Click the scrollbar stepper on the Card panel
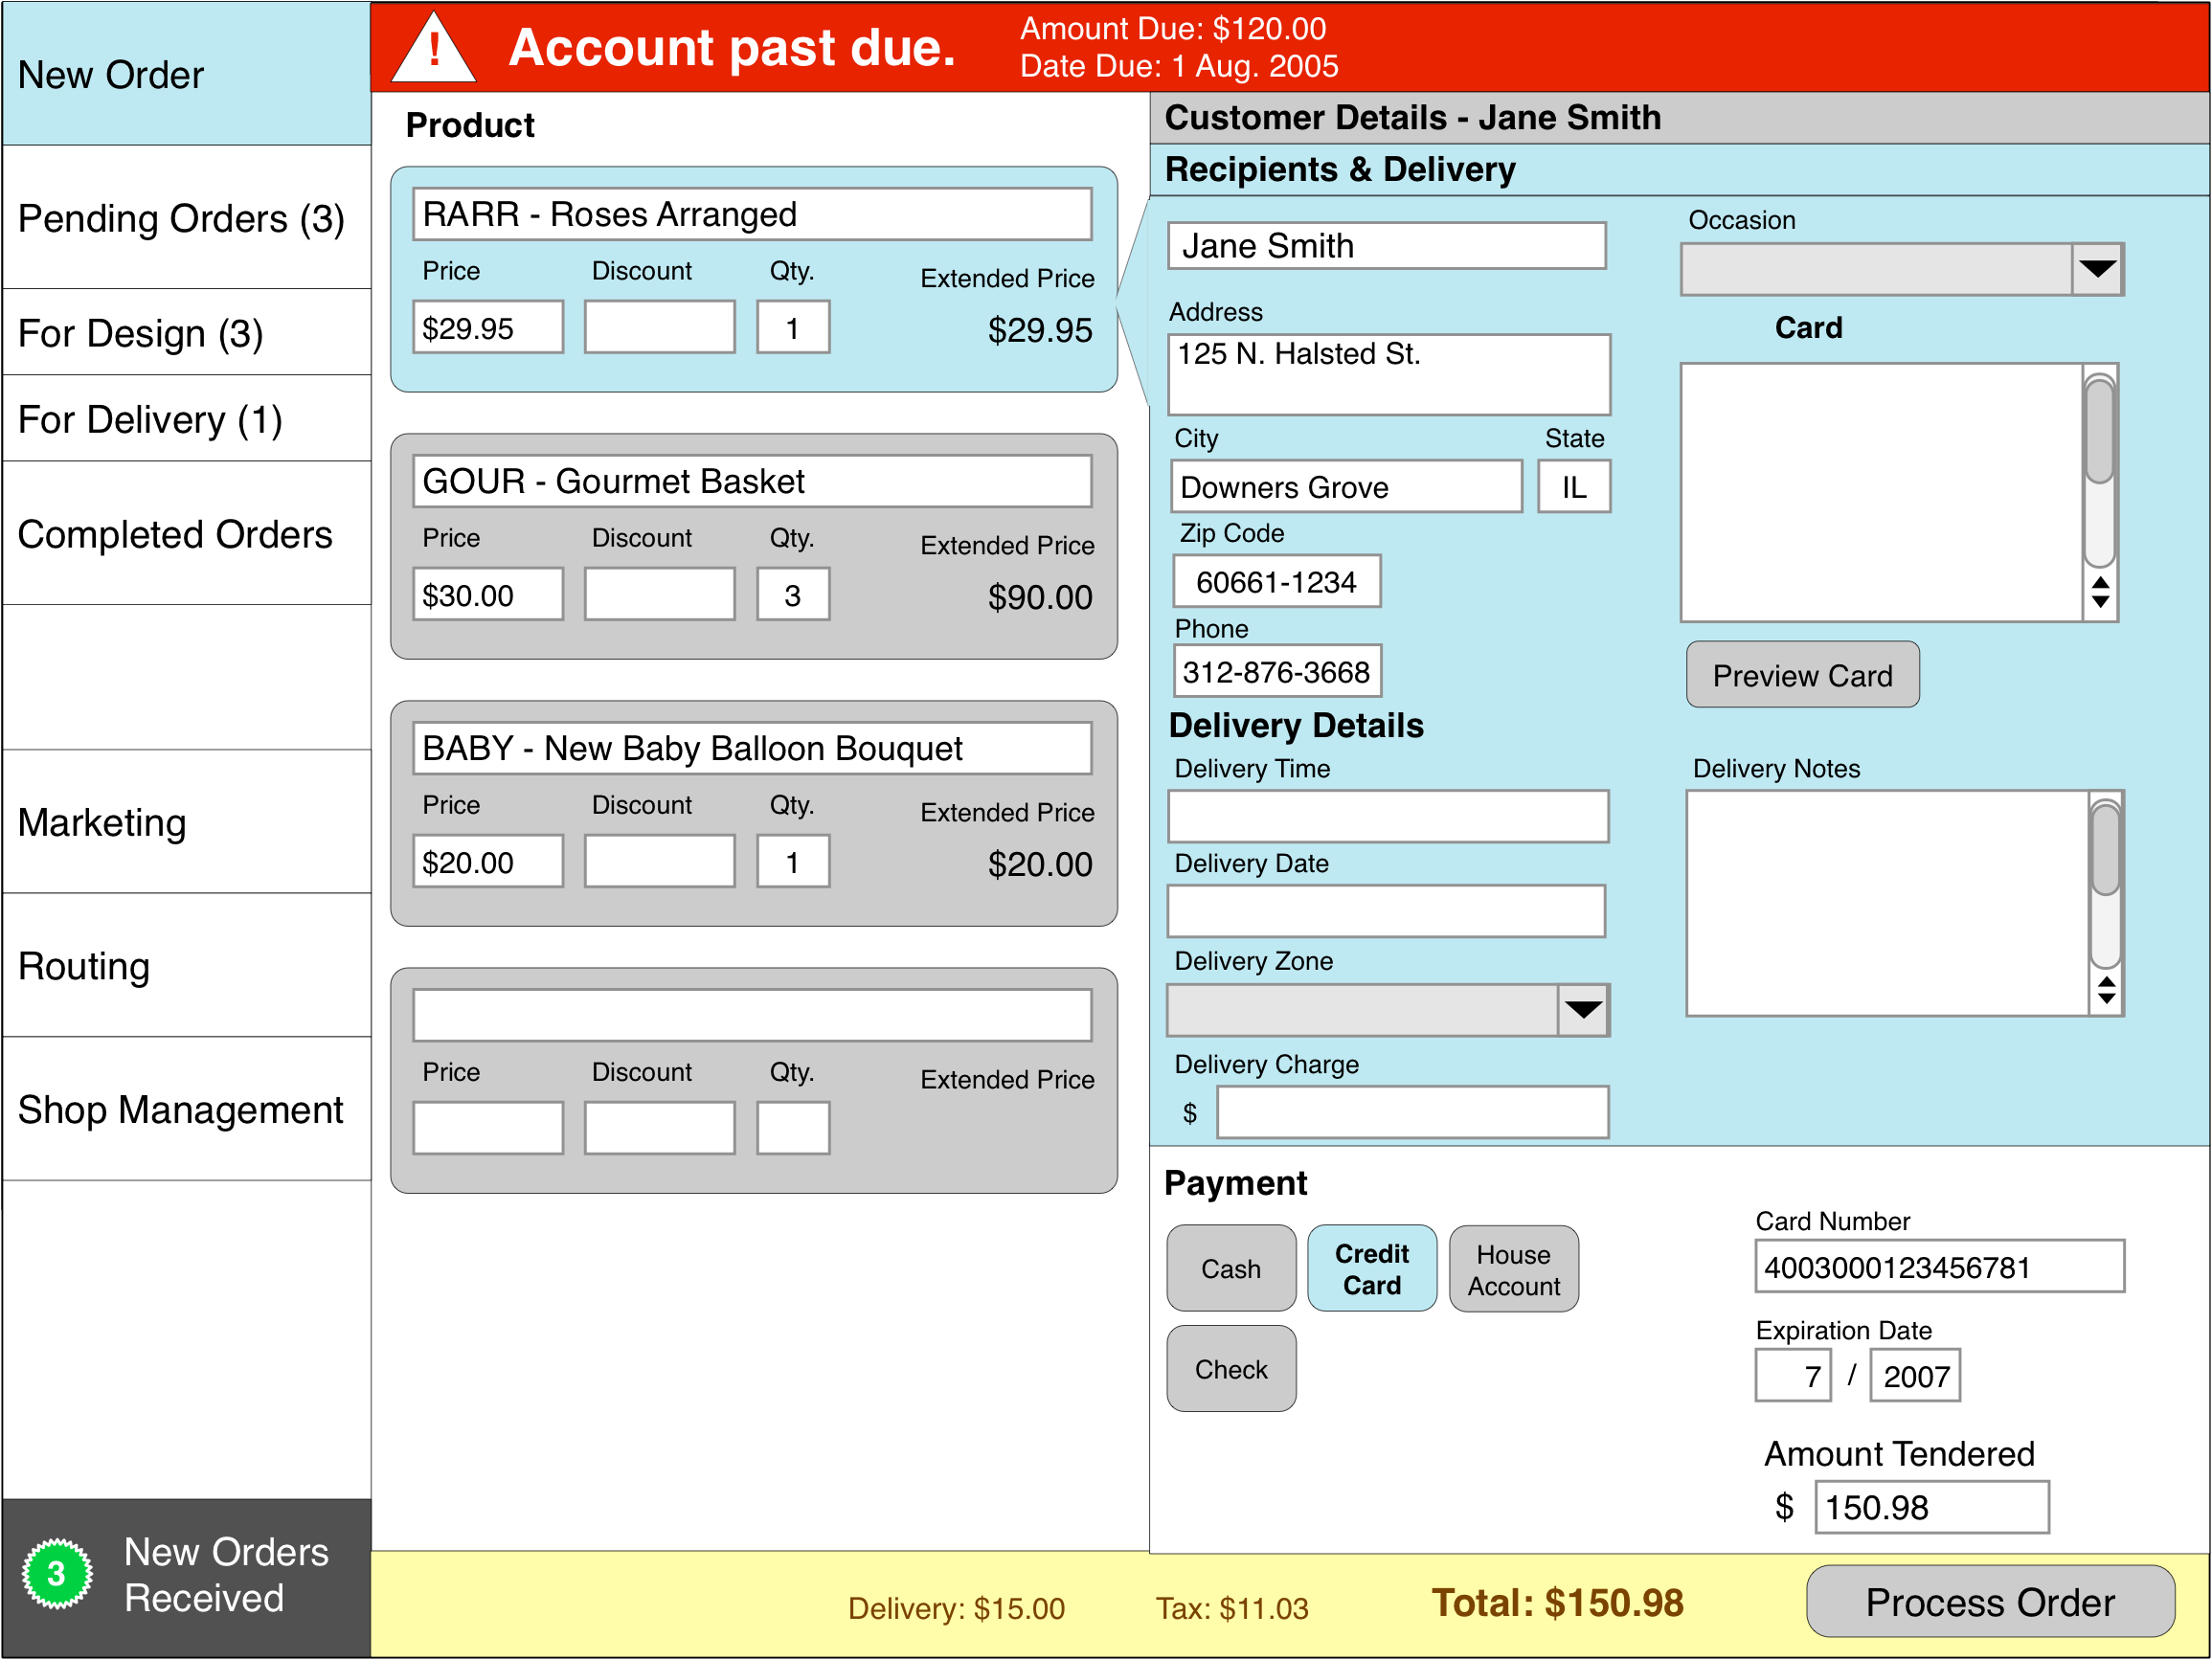The width and height of the screenshot is (2212, 1660). (x=2100, y=593)
